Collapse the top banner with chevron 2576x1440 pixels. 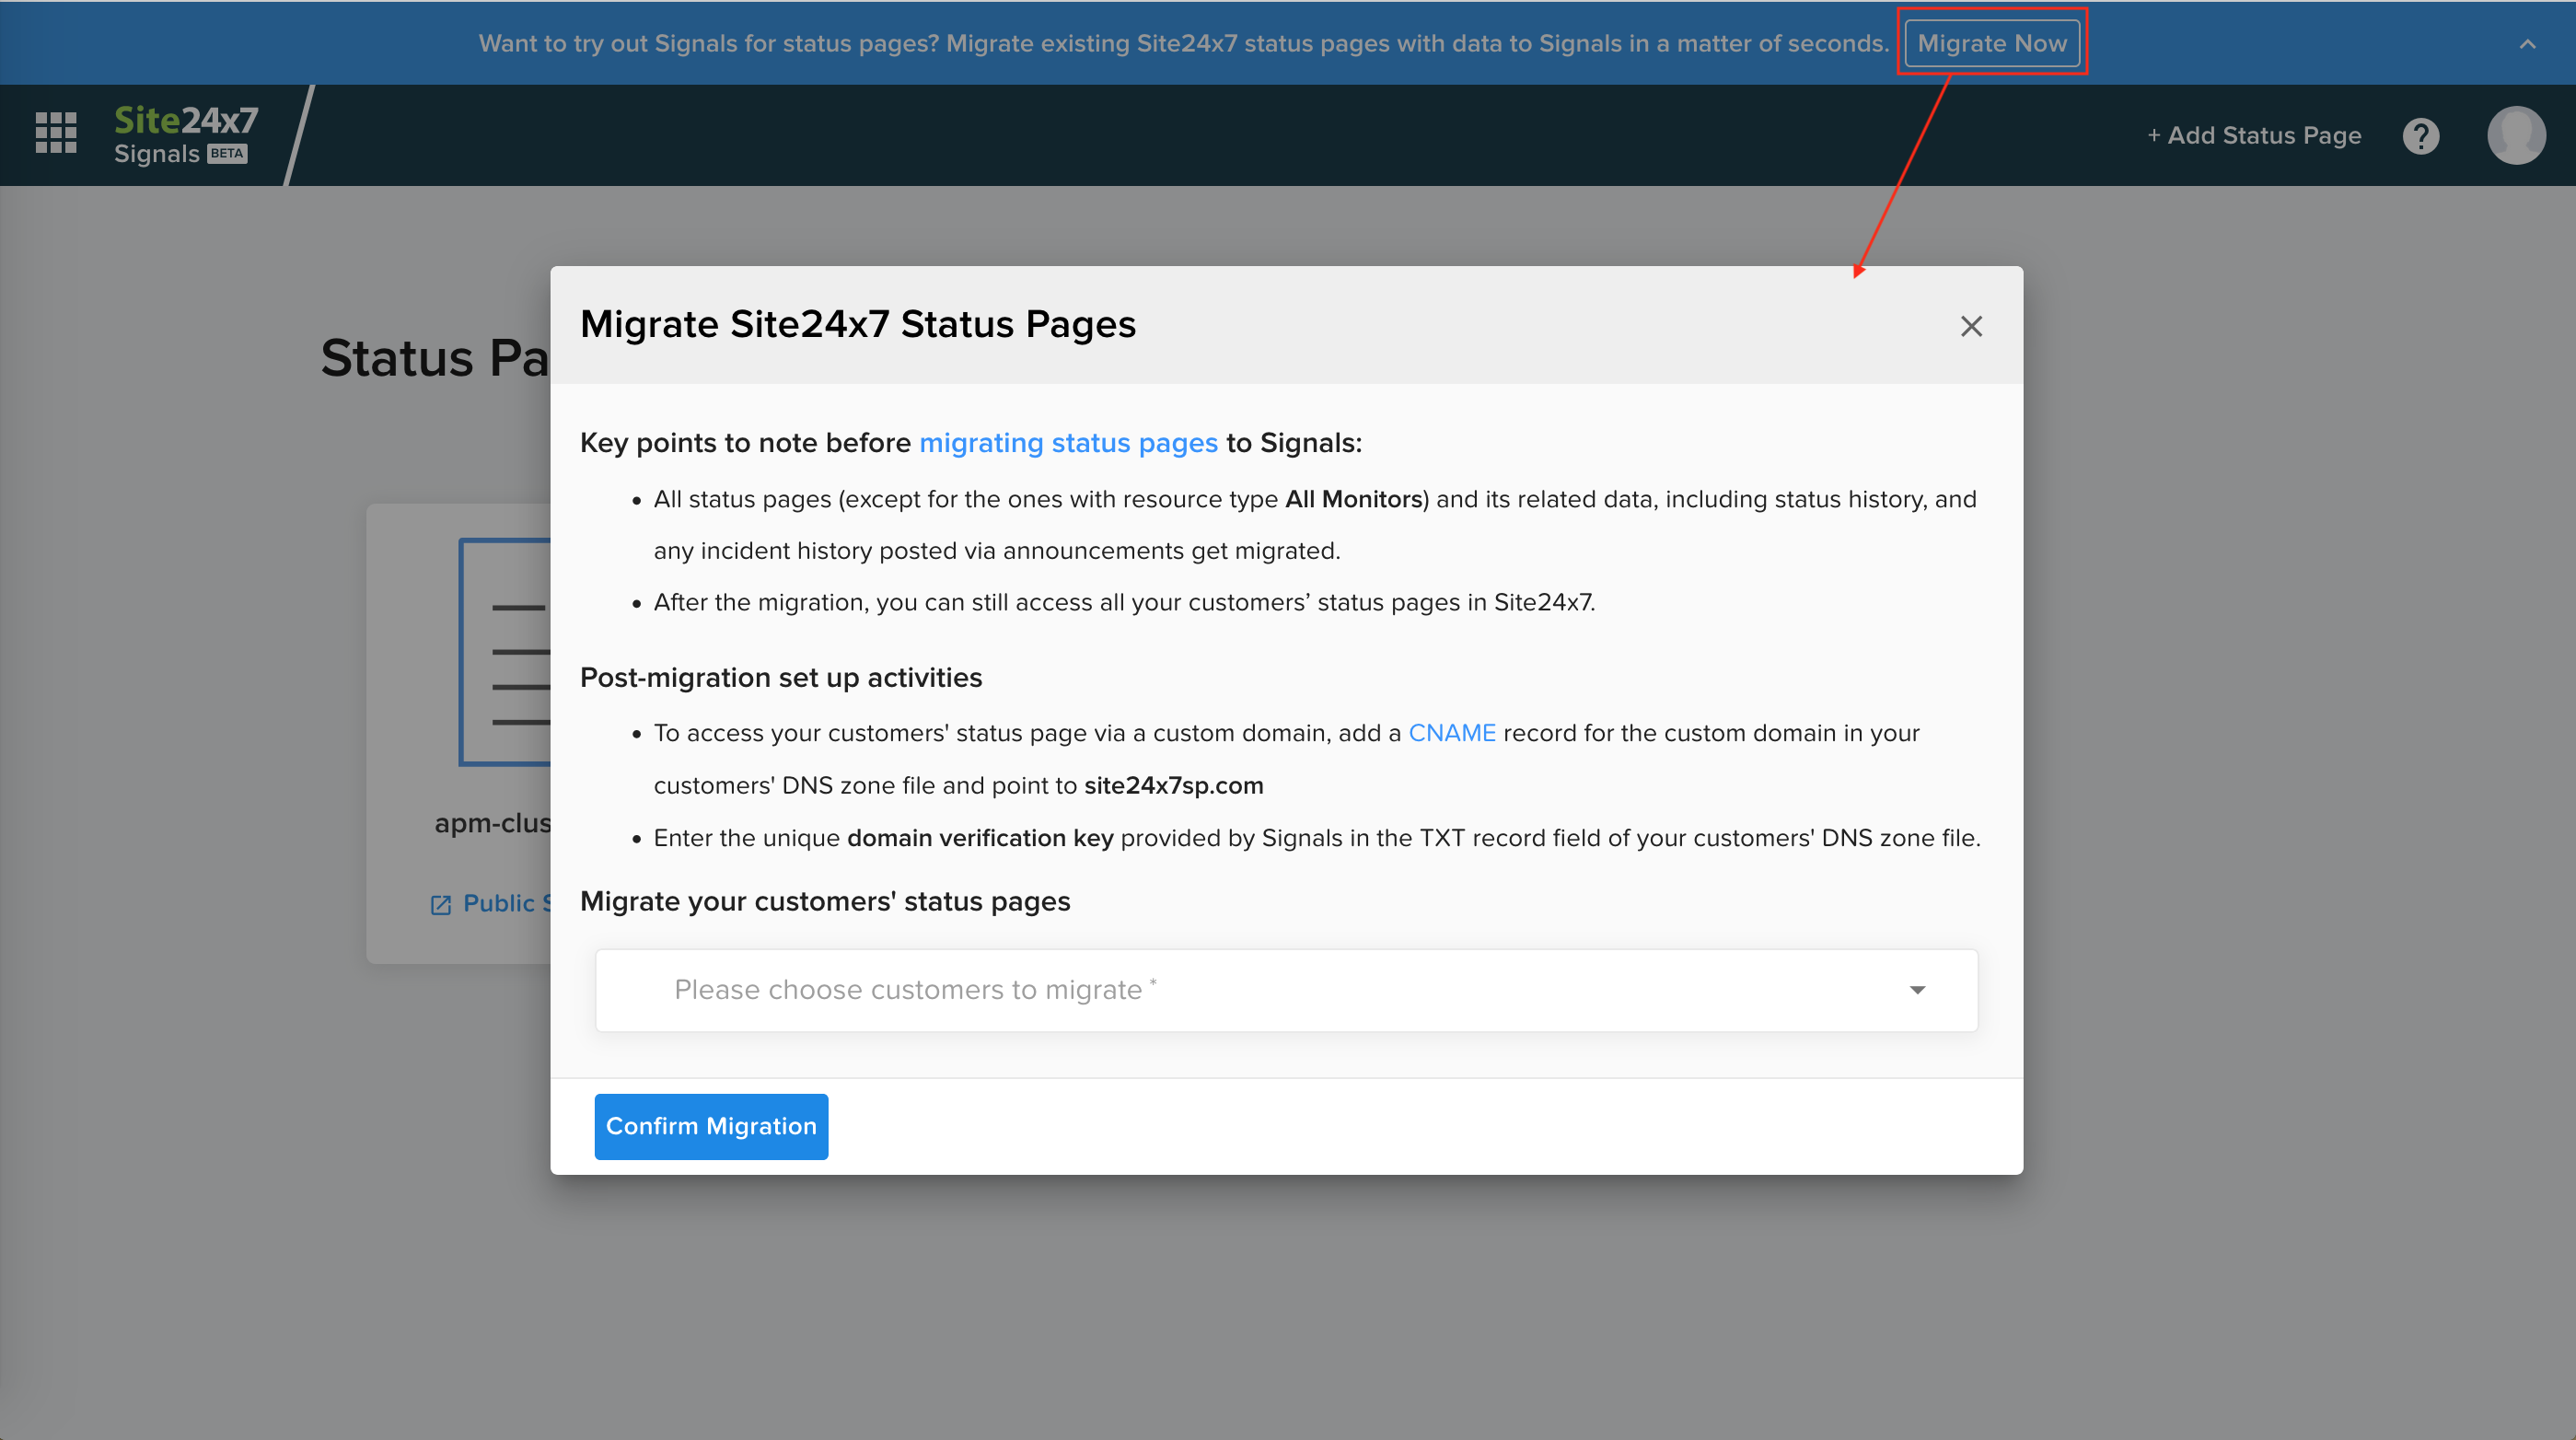(x=2527, y=44)
